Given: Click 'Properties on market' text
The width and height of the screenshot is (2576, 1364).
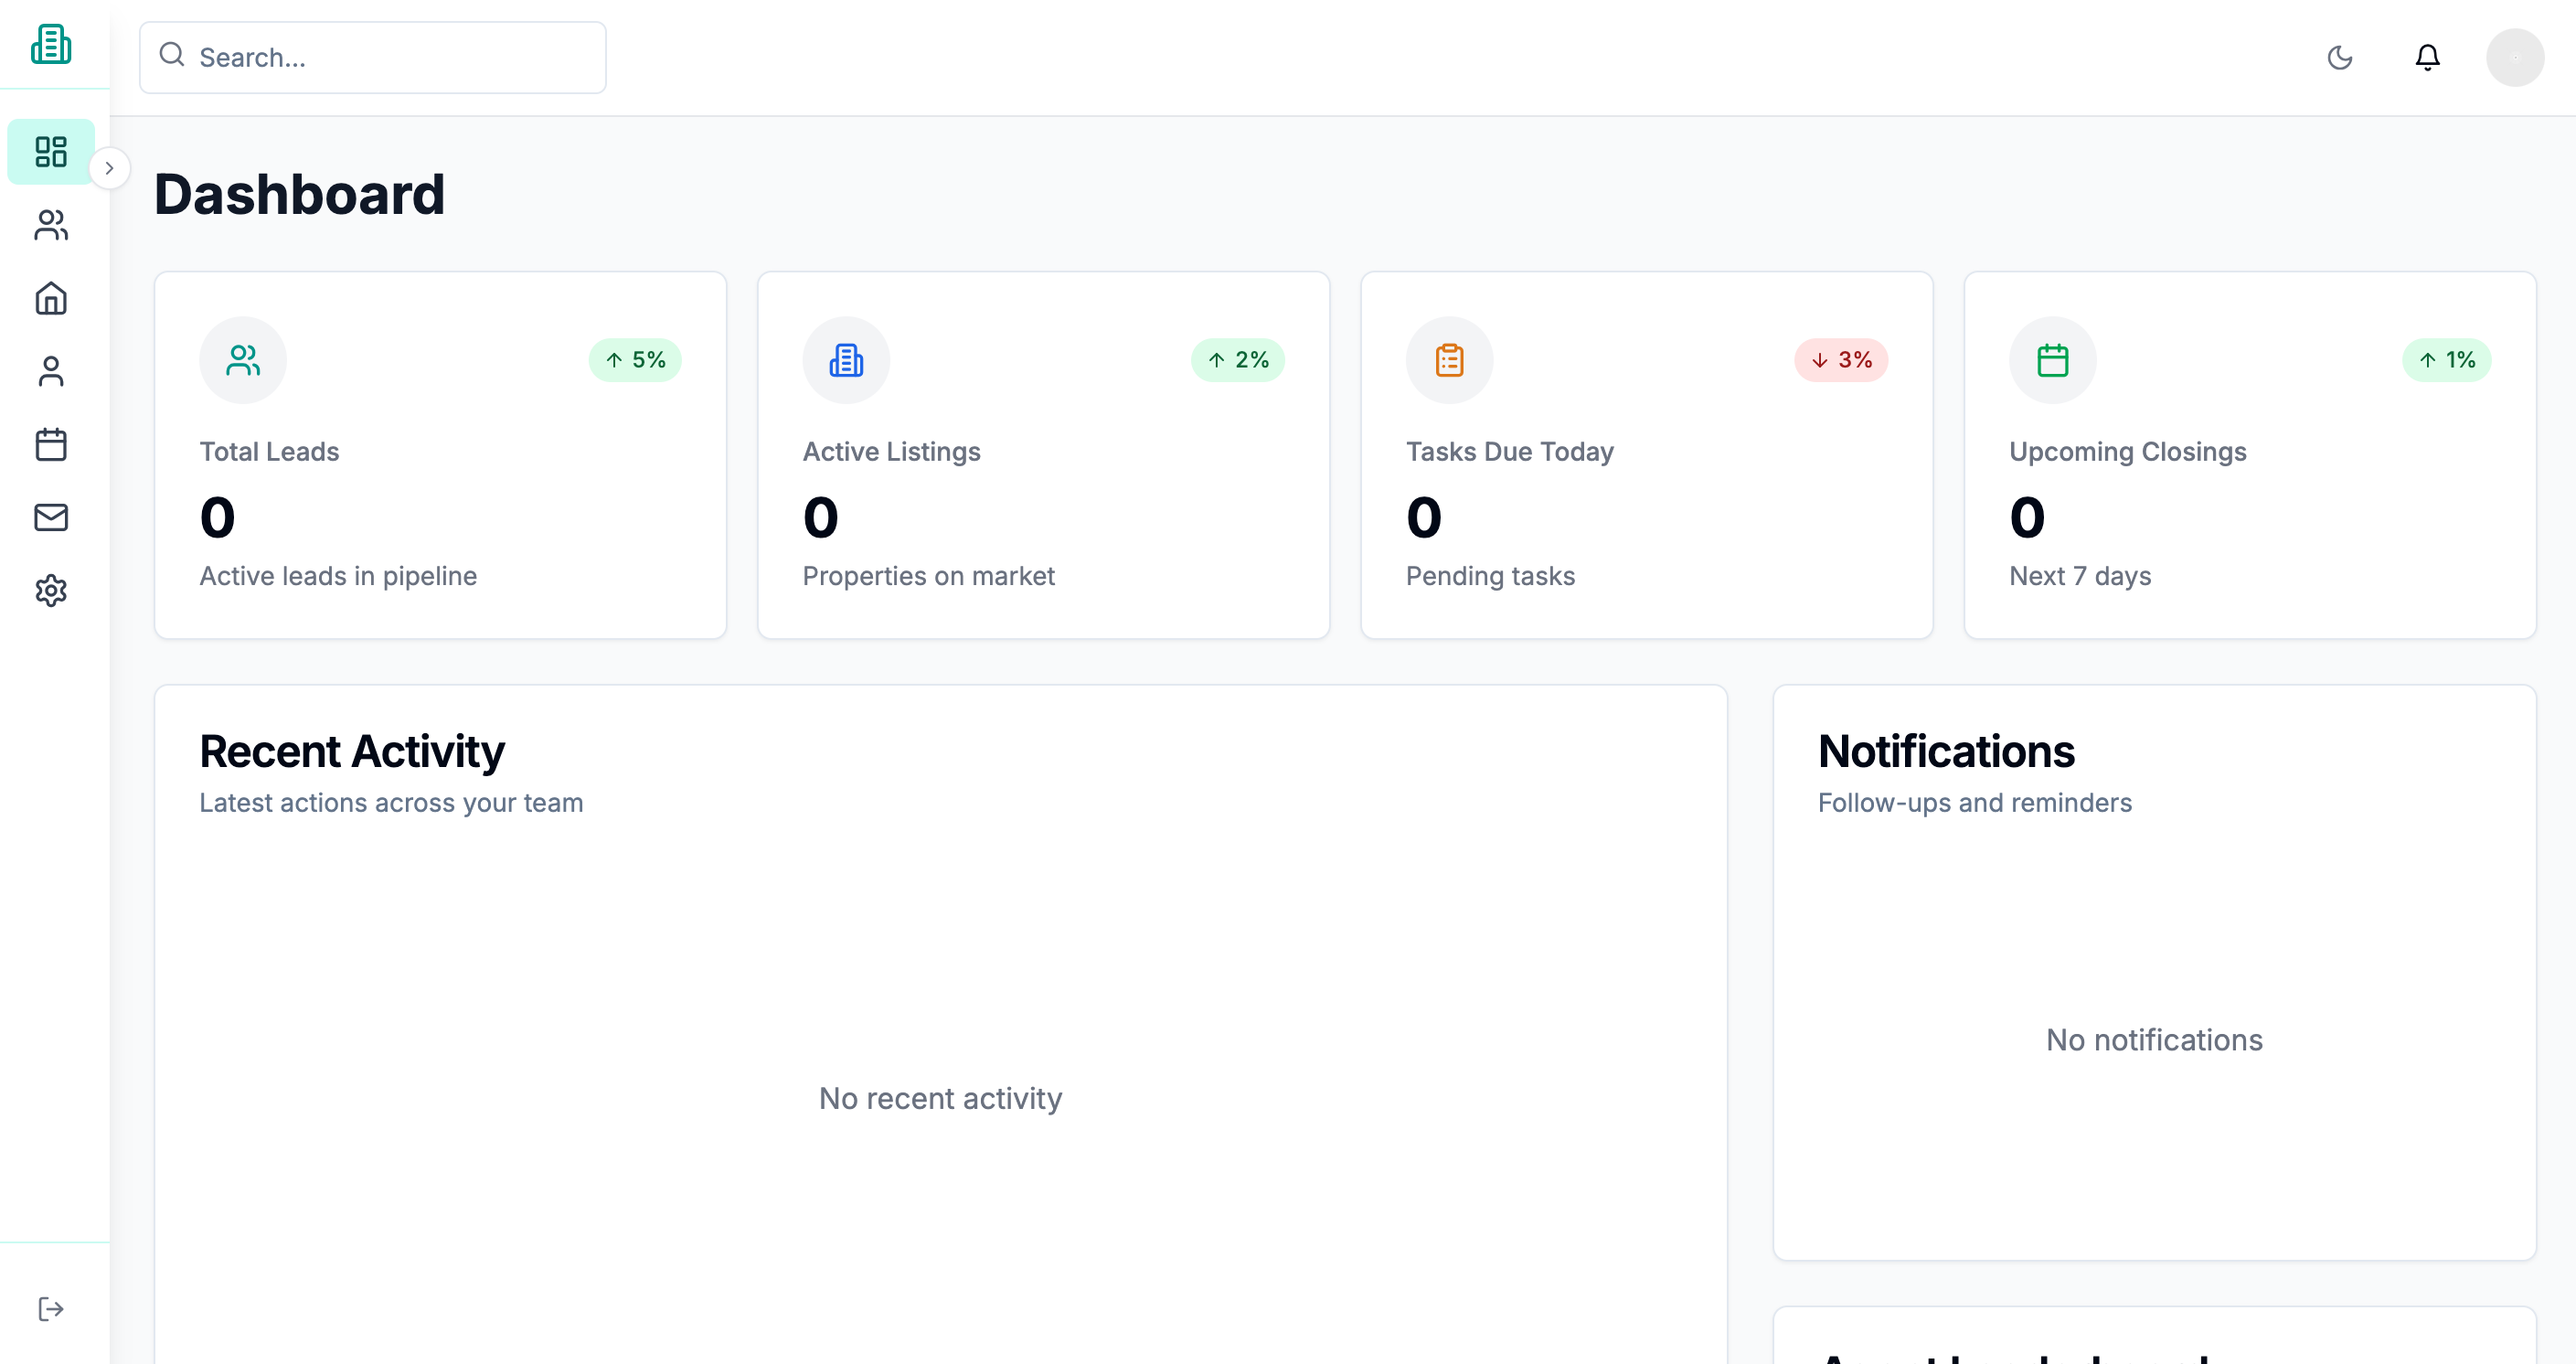Looking at the screenshot, I should click(929, 576).
